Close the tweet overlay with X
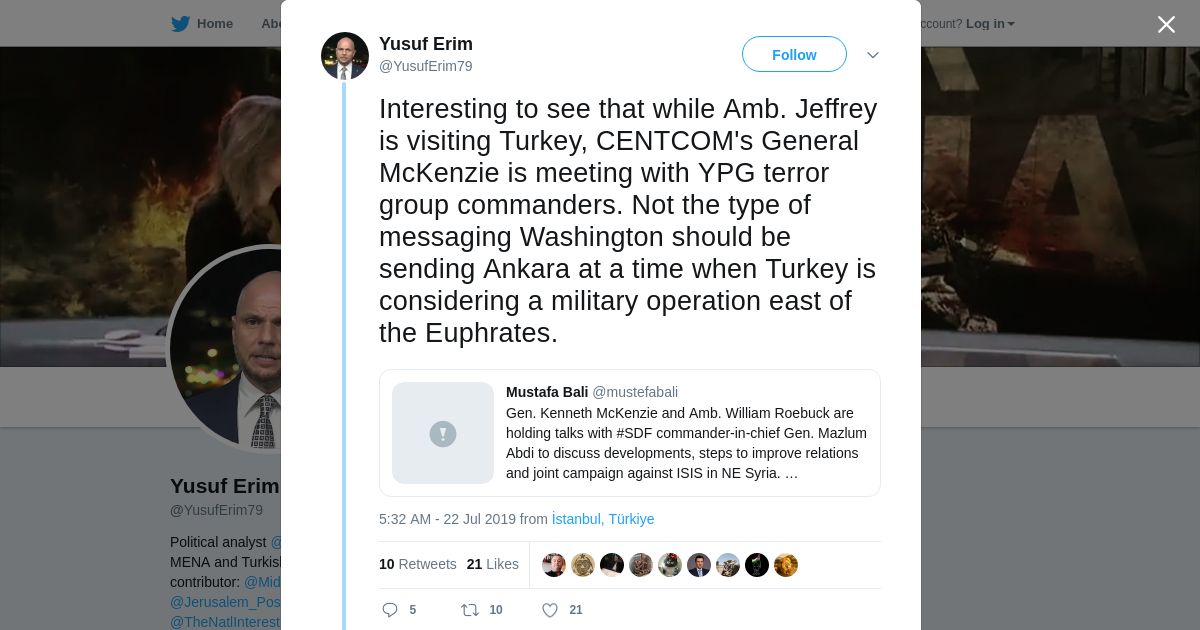Screen dimensions: 1200x630 1166,25
